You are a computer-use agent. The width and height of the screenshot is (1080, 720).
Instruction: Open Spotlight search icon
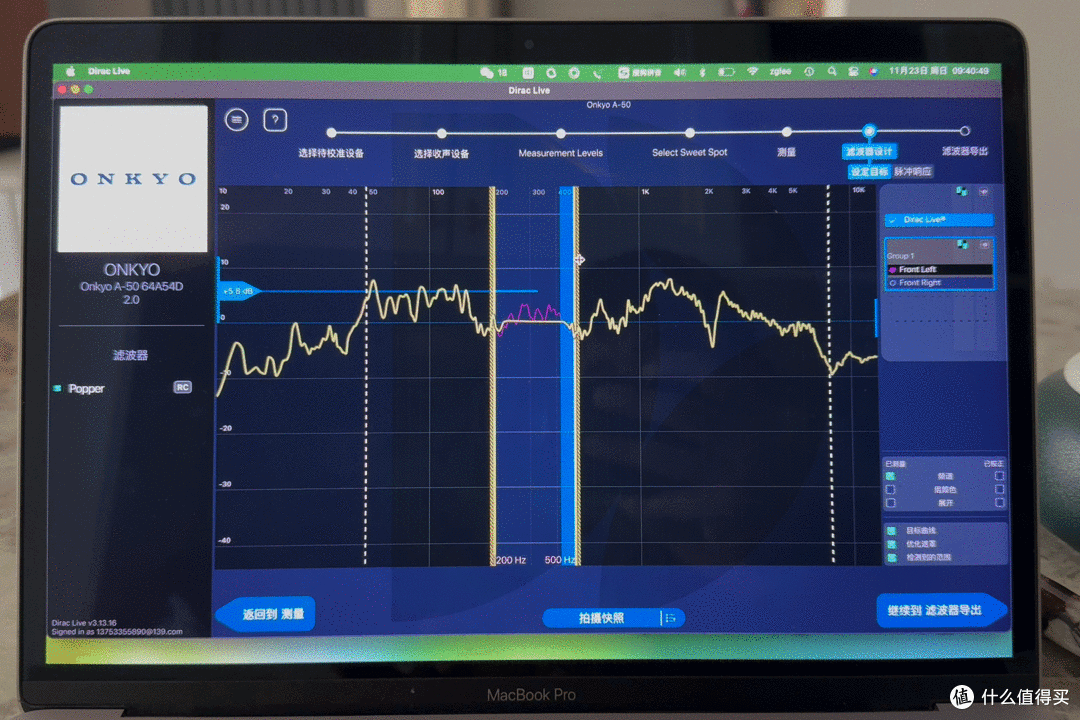(832, 71)
